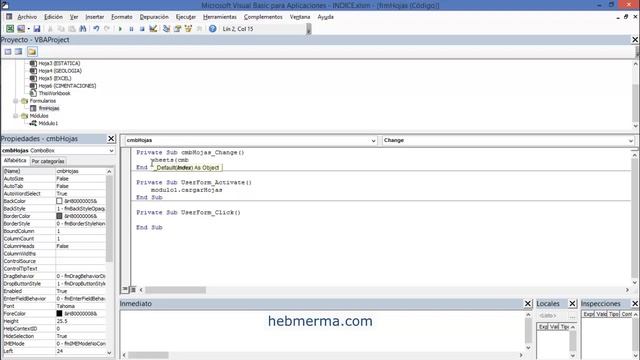Open the cmbHojas object dropdown in code window
This screenshot has width=640, height=360.
pos(373,140)
